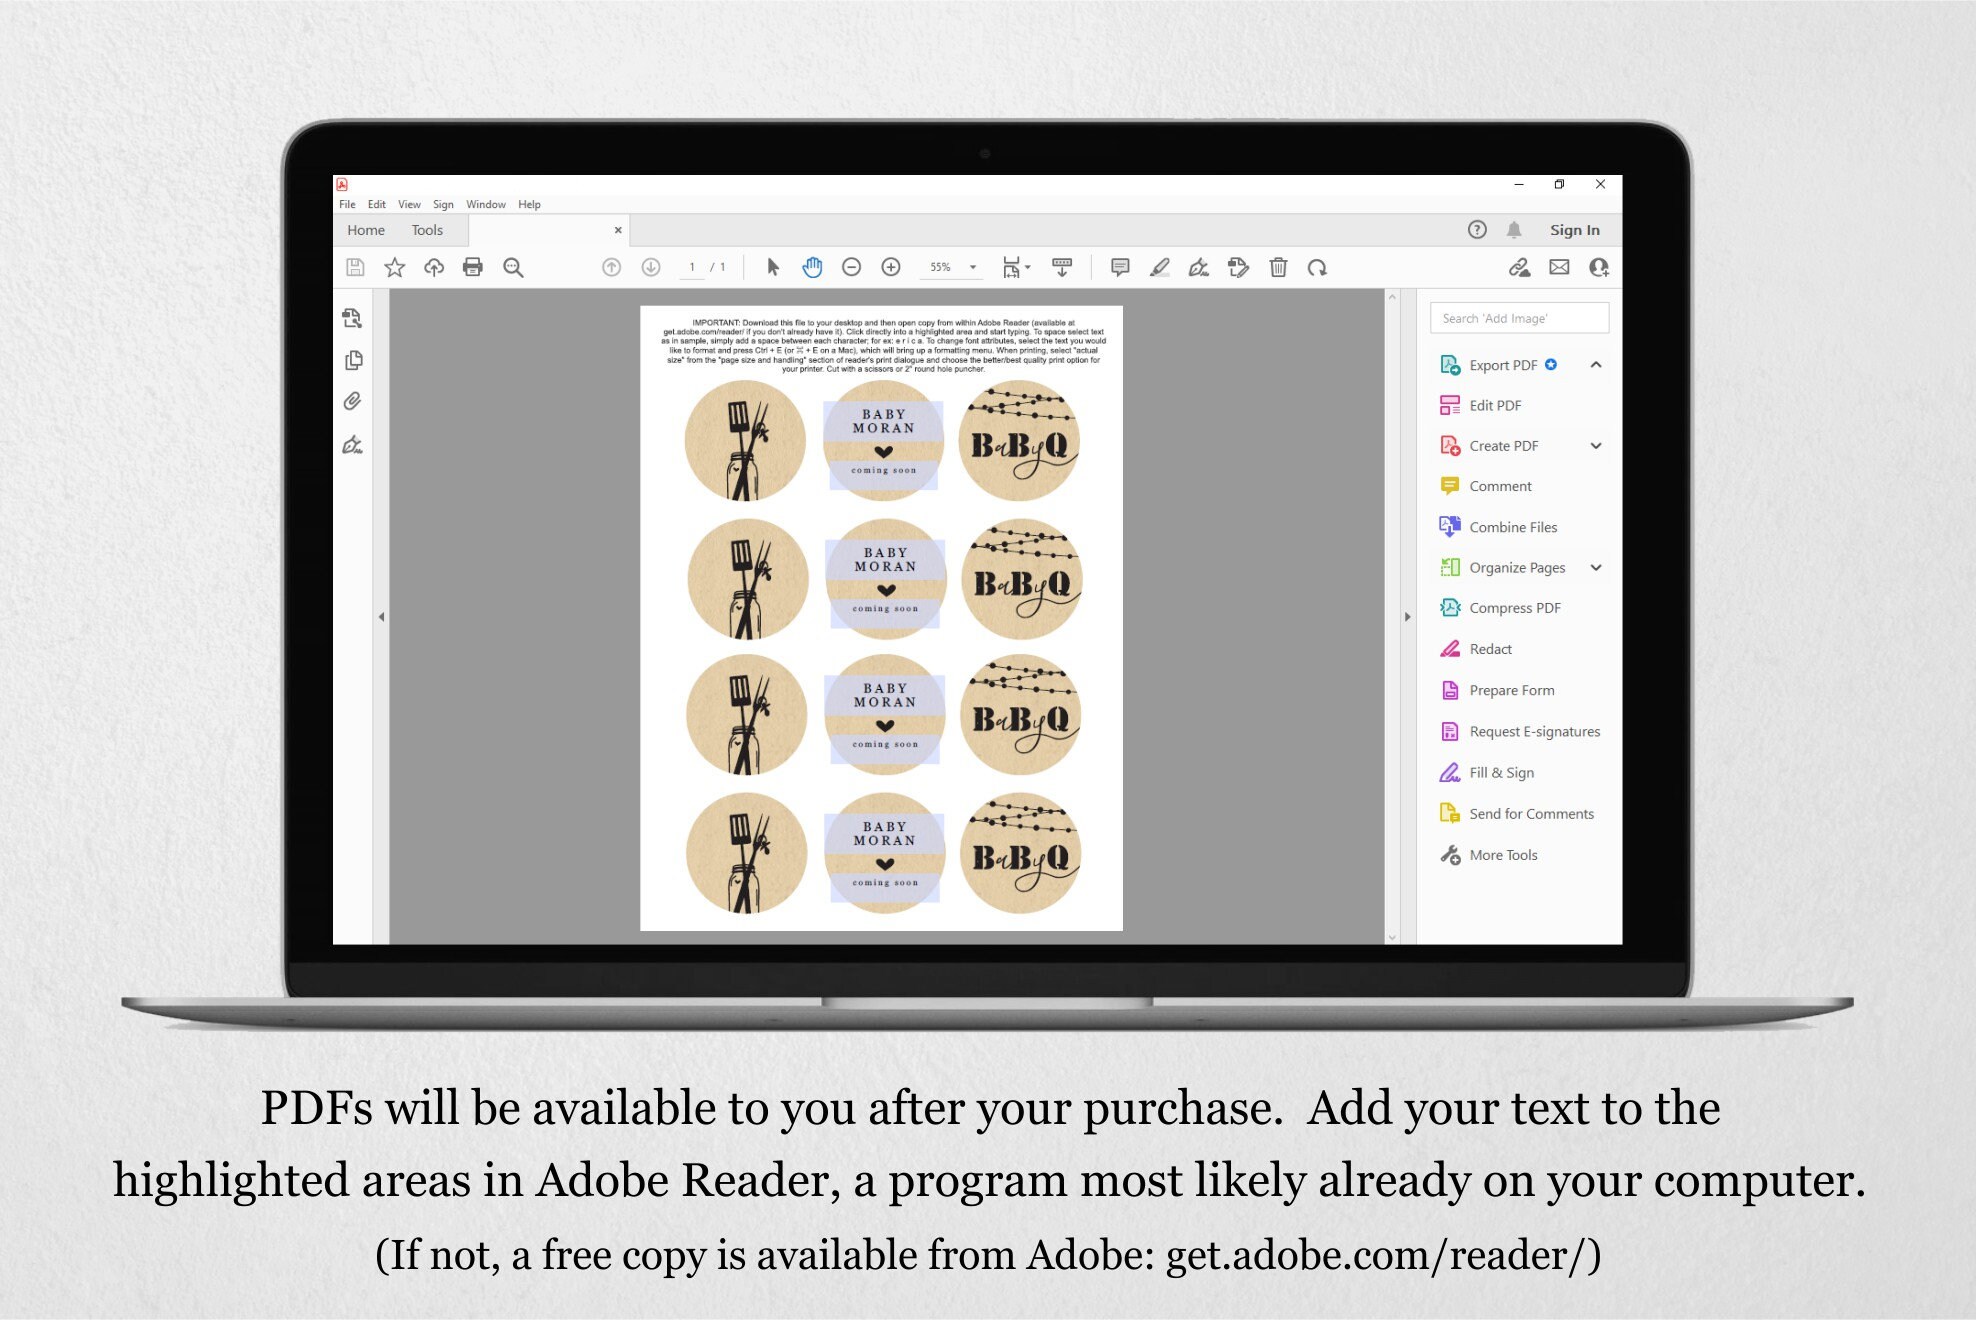Zoom out with minus icon
Screen dimensions: 1976x1320
(851, 267)
